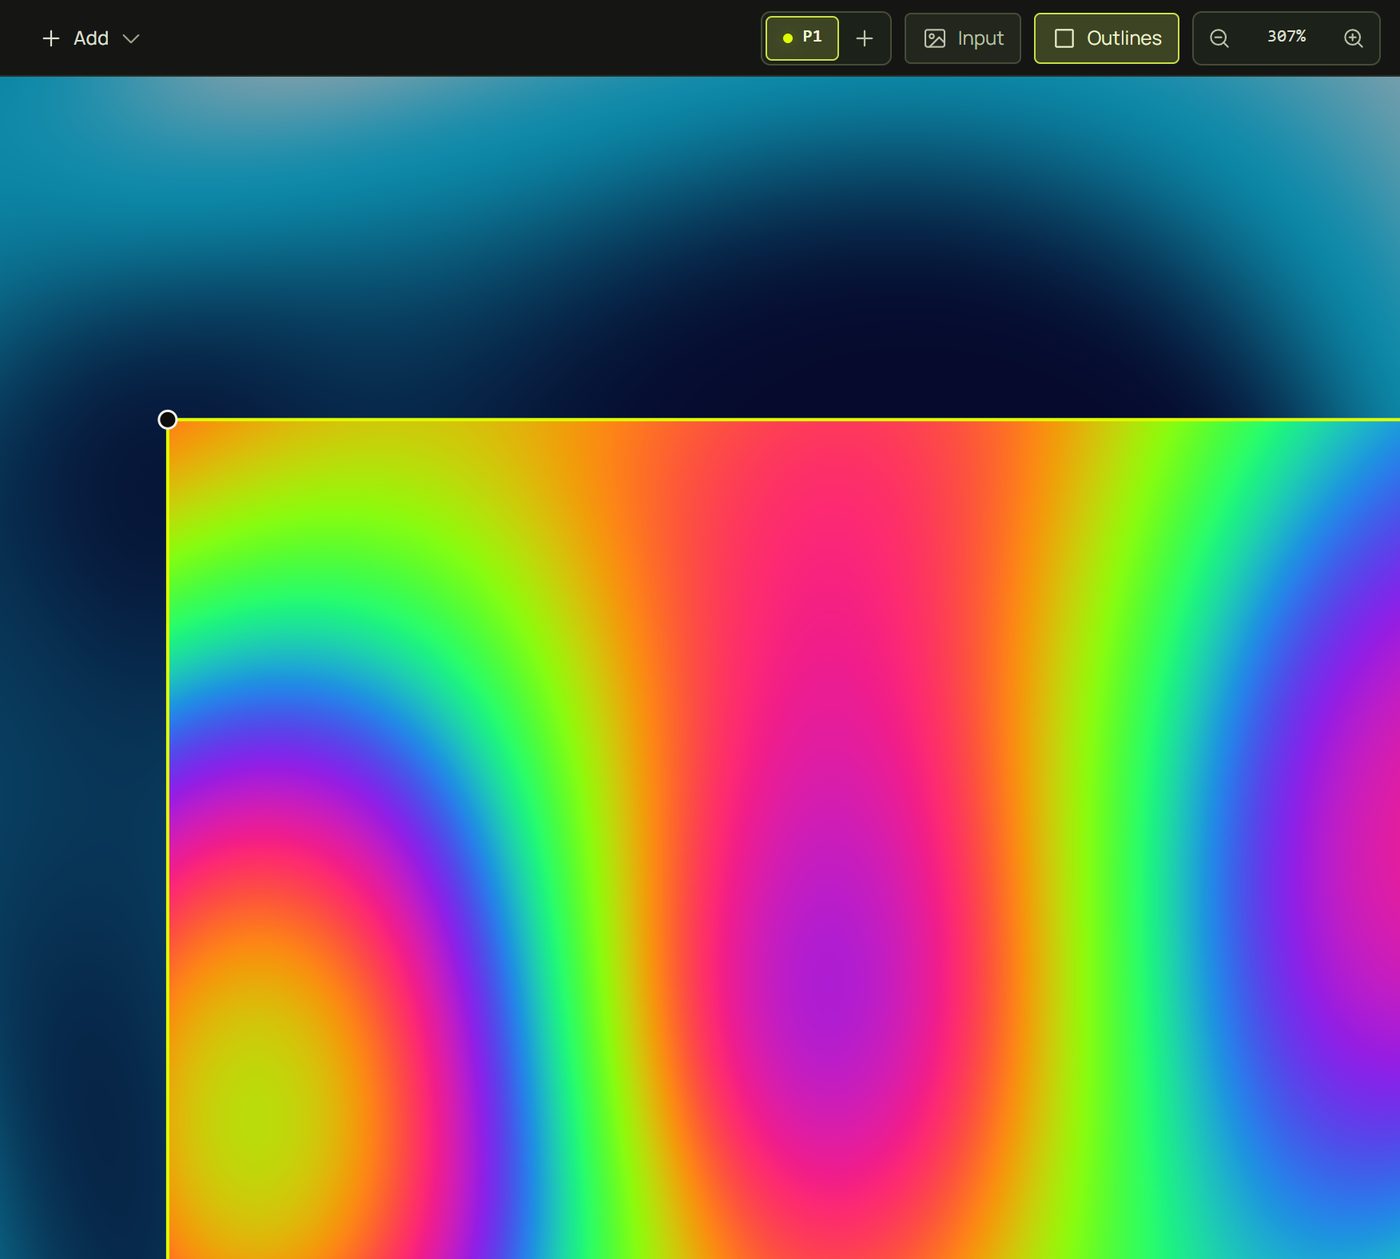Zoom in using the plus magnifier

coord(1353,38)
